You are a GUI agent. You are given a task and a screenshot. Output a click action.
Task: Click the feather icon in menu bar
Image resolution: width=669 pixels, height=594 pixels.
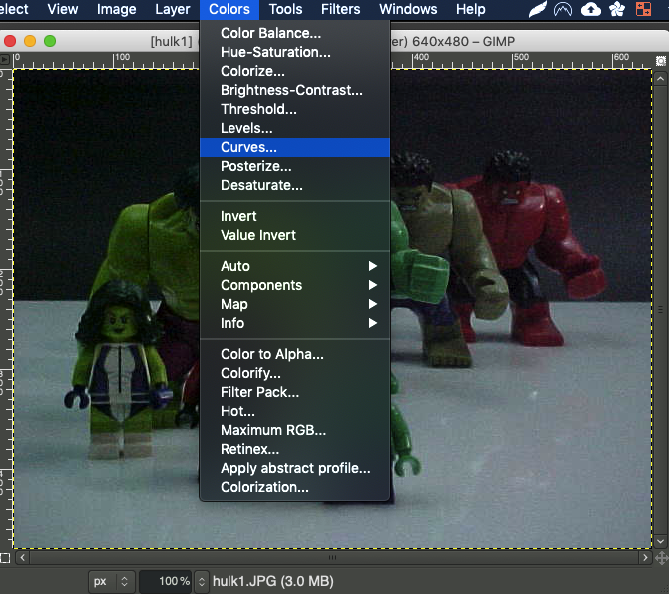(x=538, y=9)
